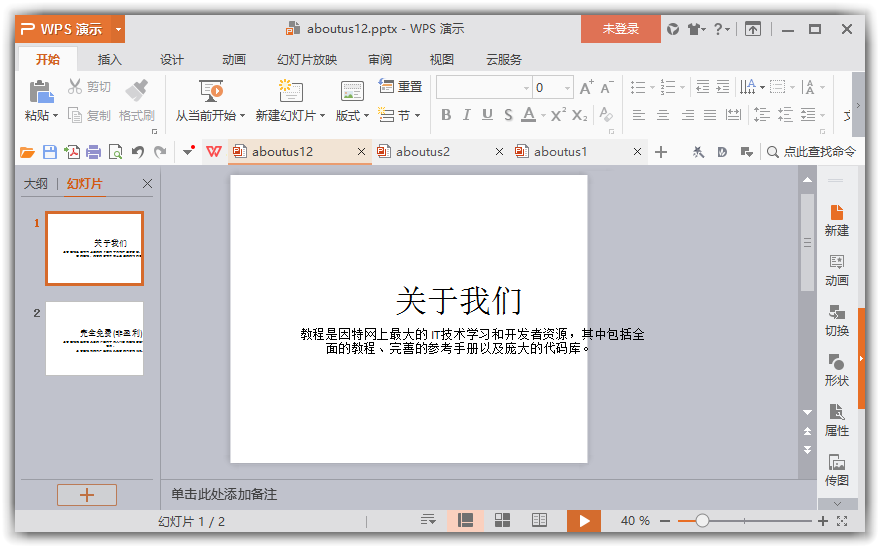This screenshot has height=547, width=880.
Task: Open Print Preview icon
Action: coord(116,152)
